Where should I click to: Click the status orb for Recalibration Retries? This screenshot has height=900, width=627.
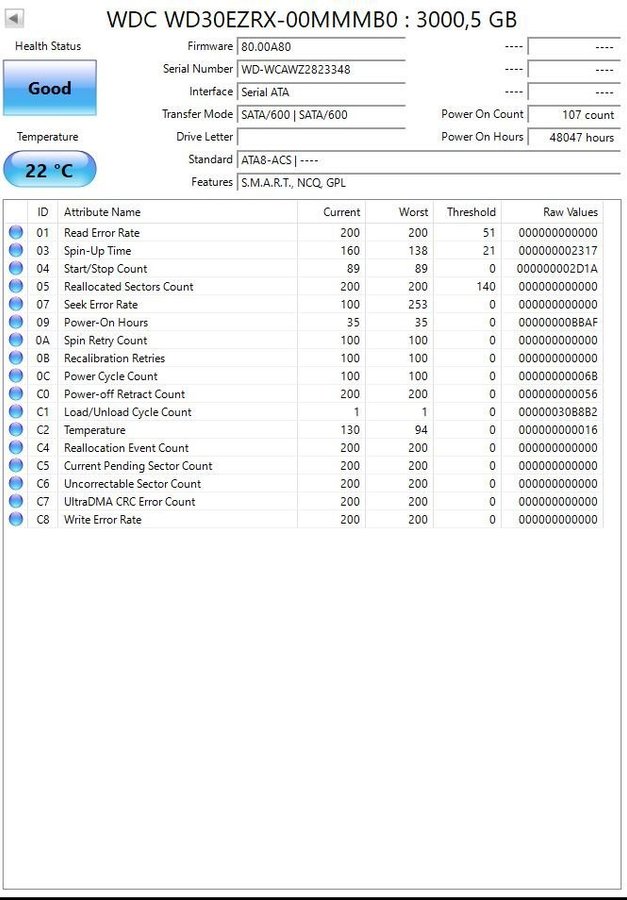click(16, 358)
